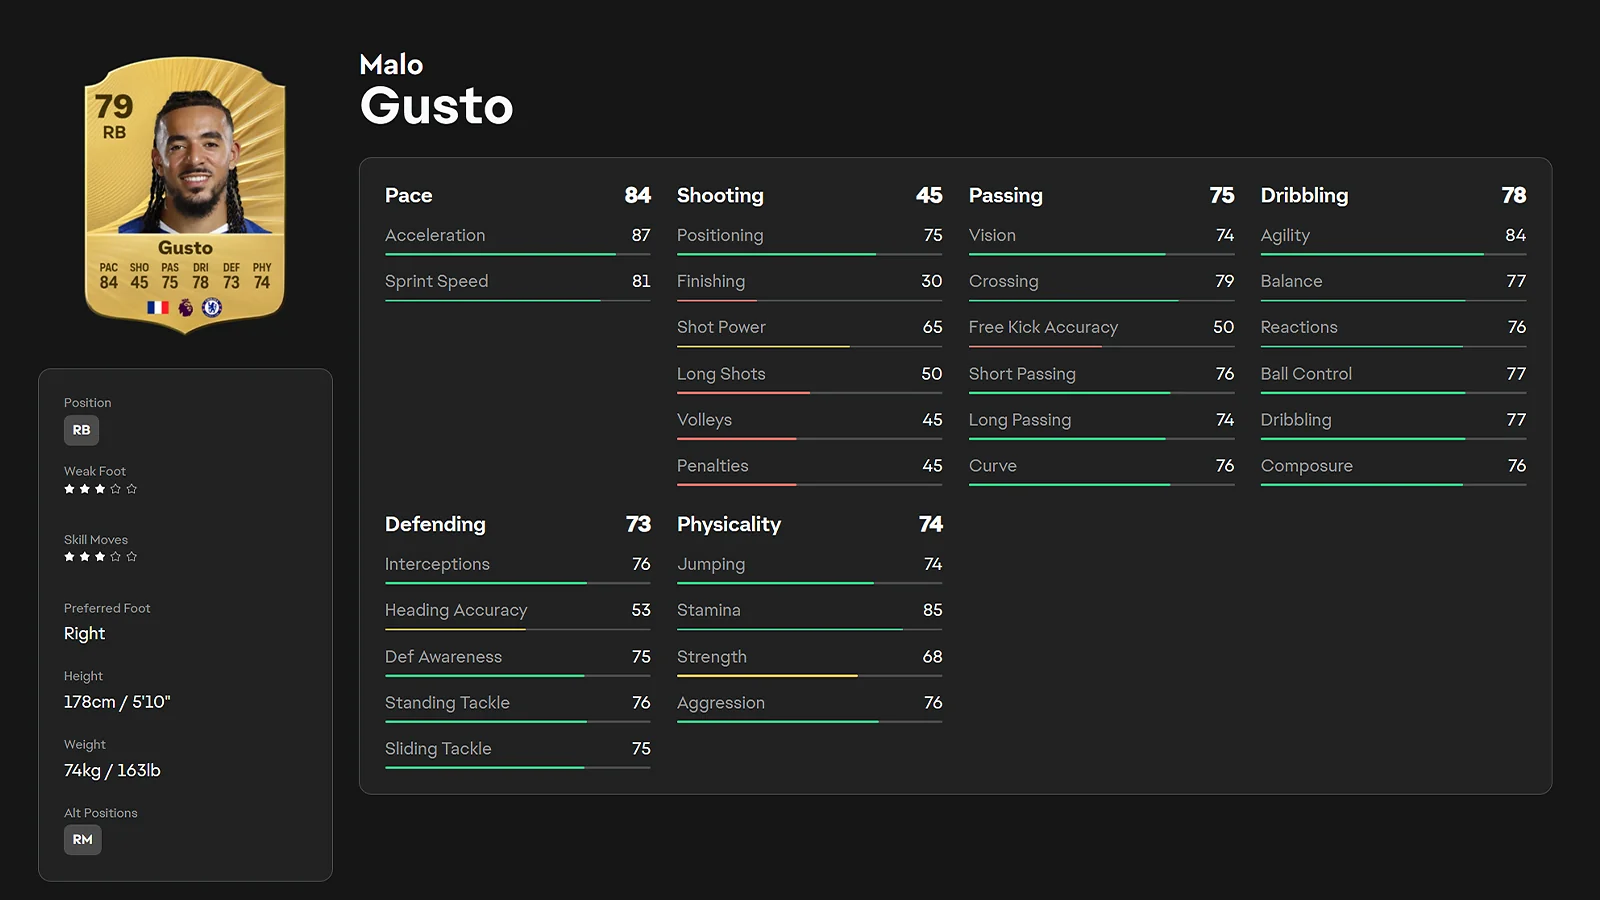Click the Stamina label
This screenshot has width=1600, height=900.
pos(709,610)
